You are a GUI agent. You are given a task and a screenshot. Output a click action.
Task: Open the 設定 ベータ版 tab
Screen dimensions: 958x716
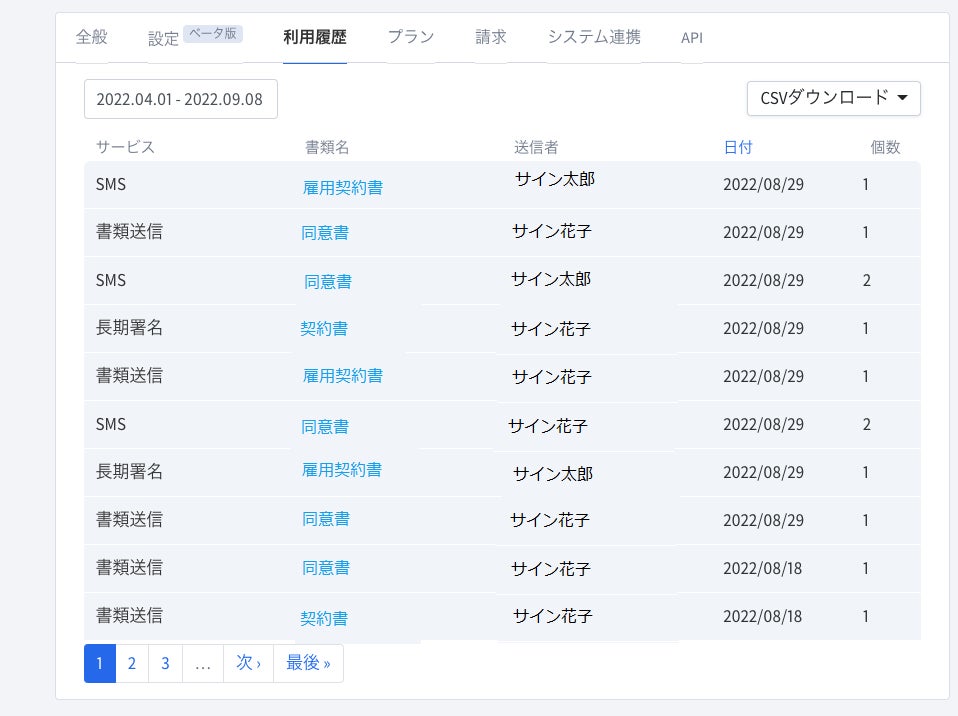pos(195,37)
